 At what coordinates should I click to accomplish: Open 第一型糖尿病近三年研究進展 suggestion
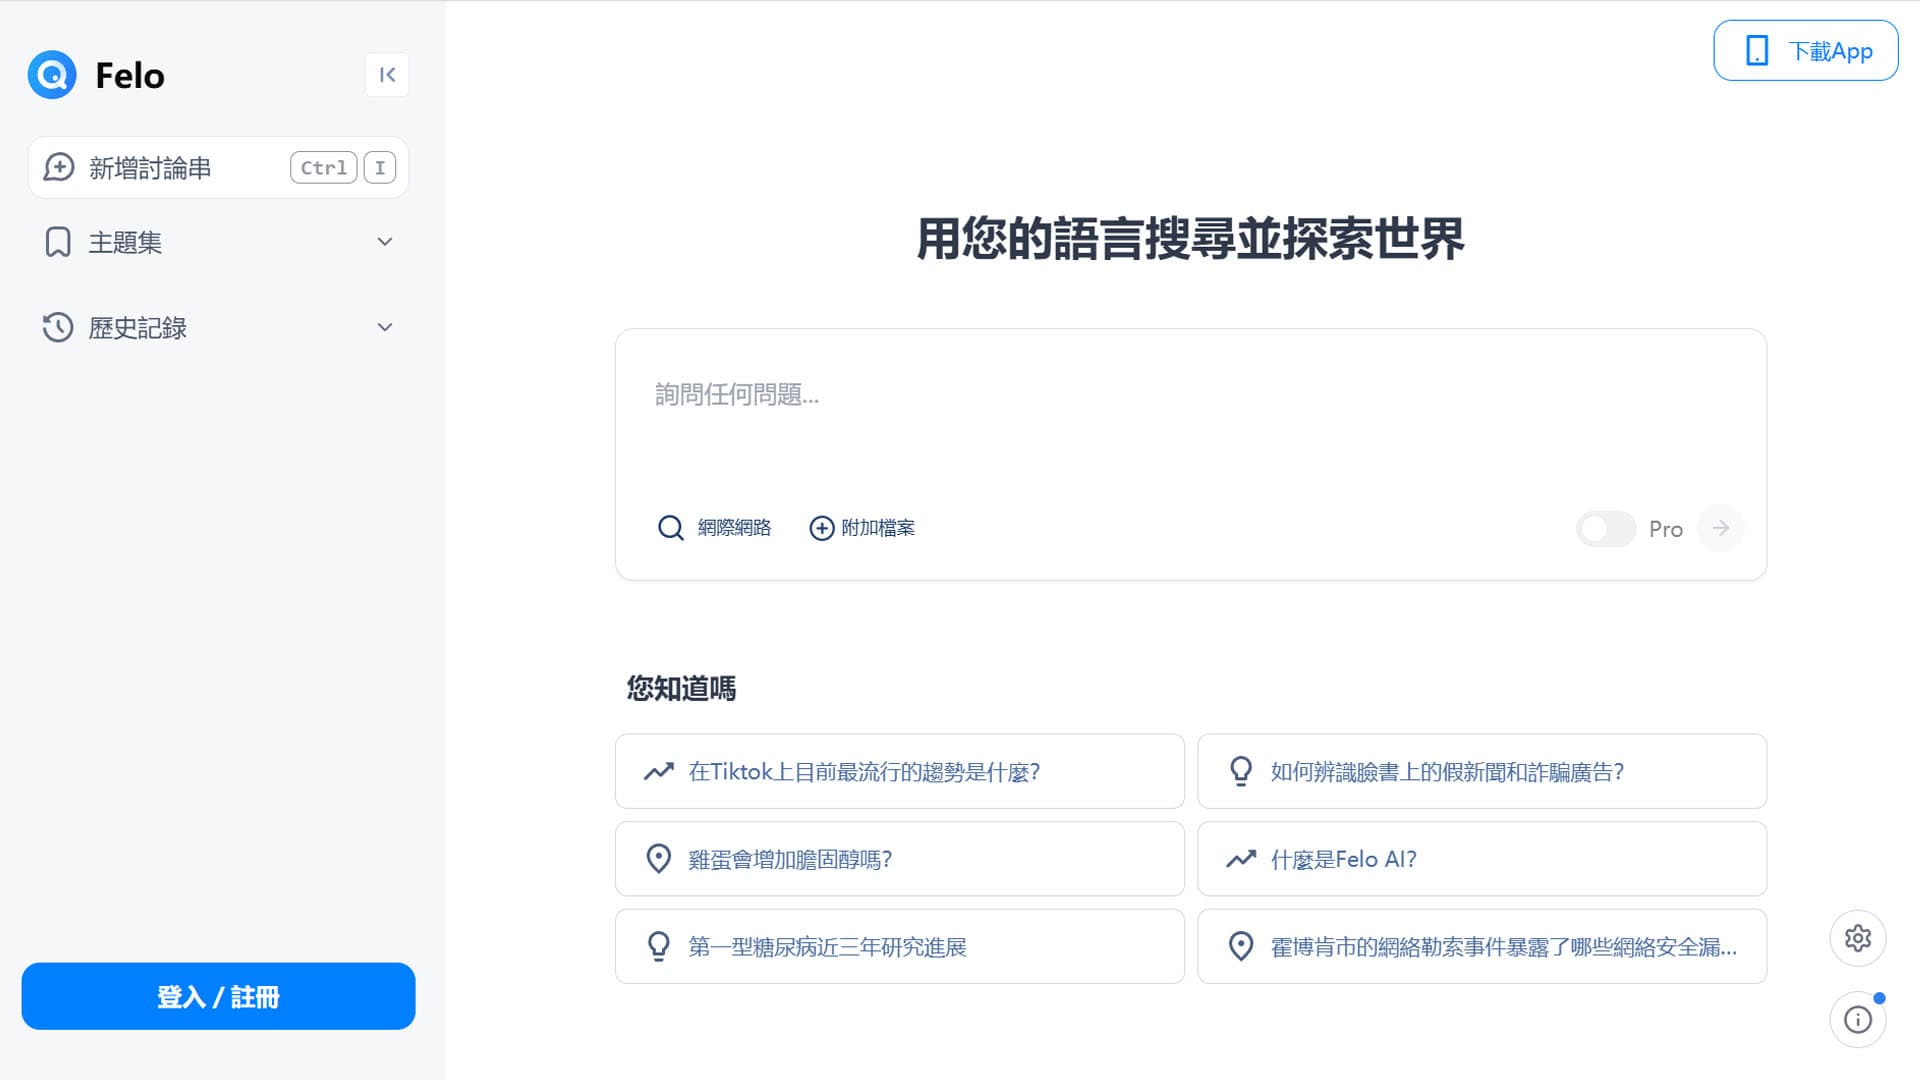pyautogui.click(x=900, y=947)
